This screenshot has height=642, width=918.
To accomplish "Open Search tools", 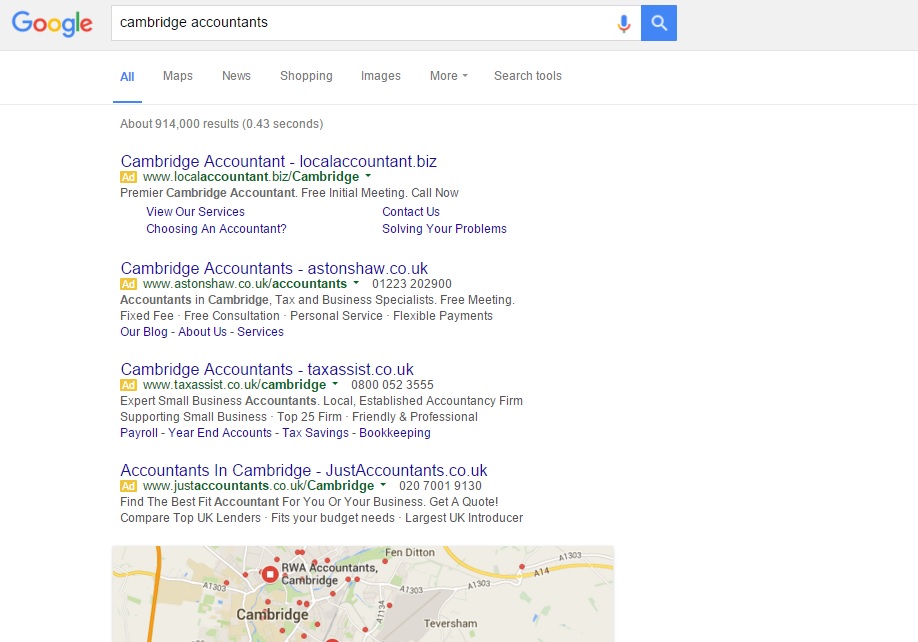I will [x=527, y=76].
